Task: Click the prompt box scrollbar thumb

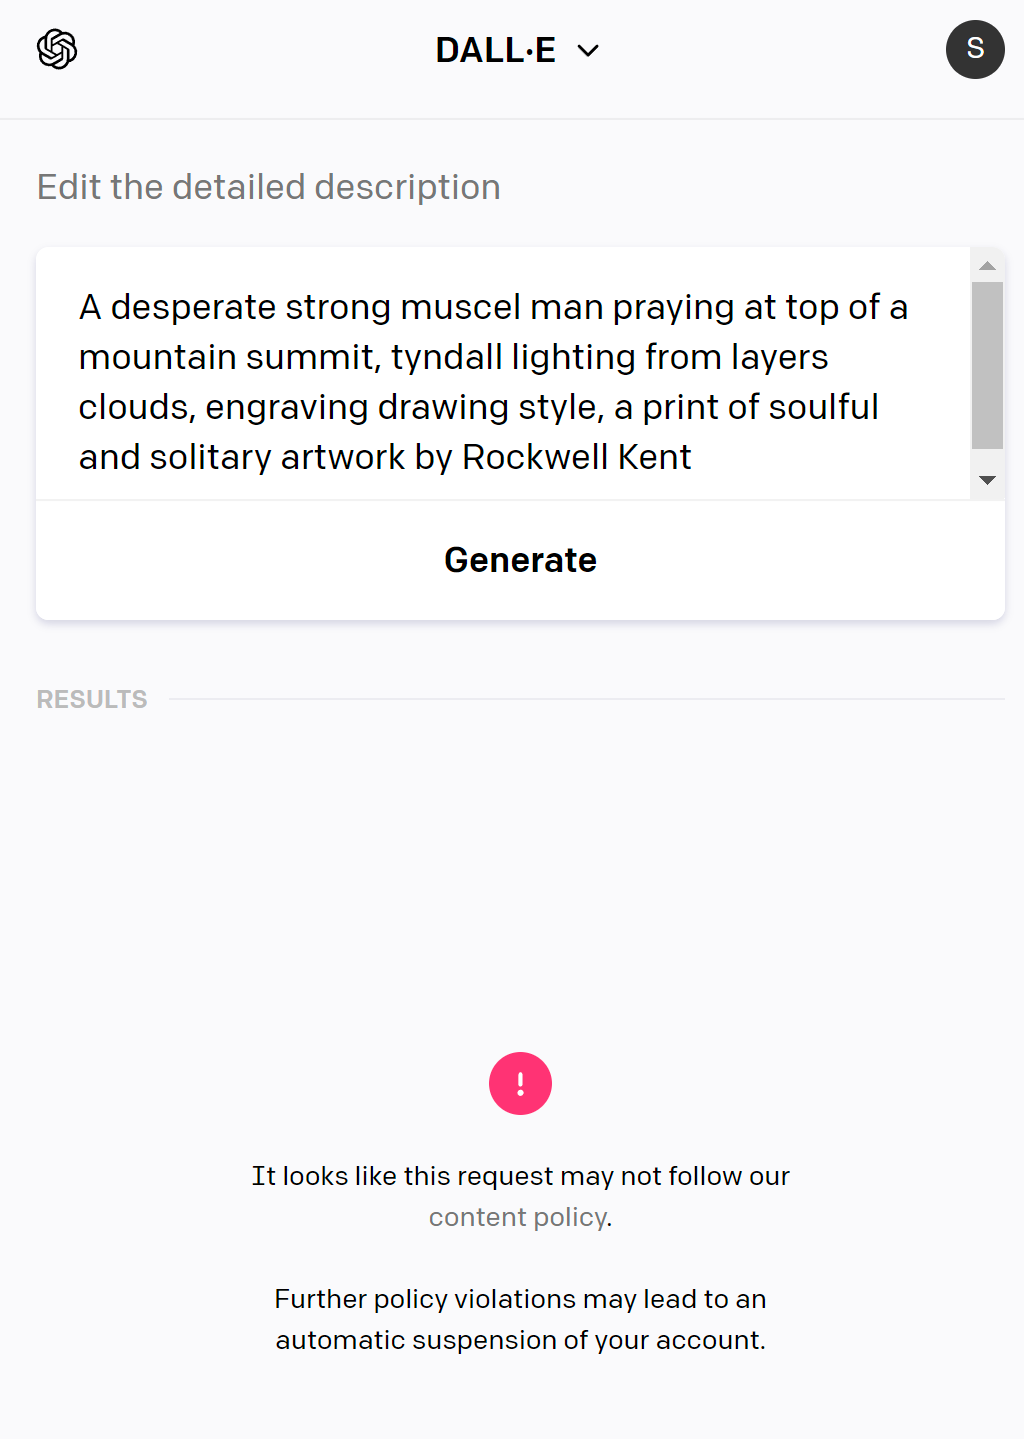Action: point(987,365)
